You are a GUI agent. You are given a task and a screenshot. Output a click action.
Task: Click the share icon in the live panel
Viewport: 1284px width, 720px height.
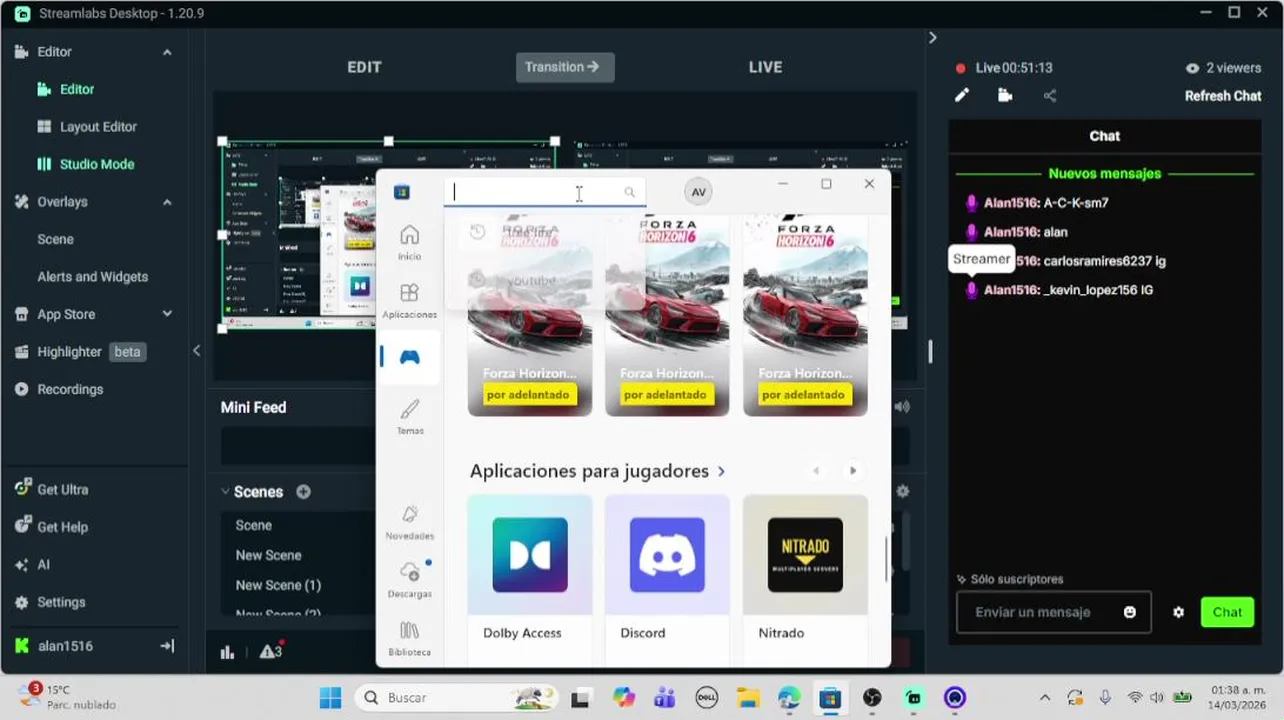pos(1049,96)
